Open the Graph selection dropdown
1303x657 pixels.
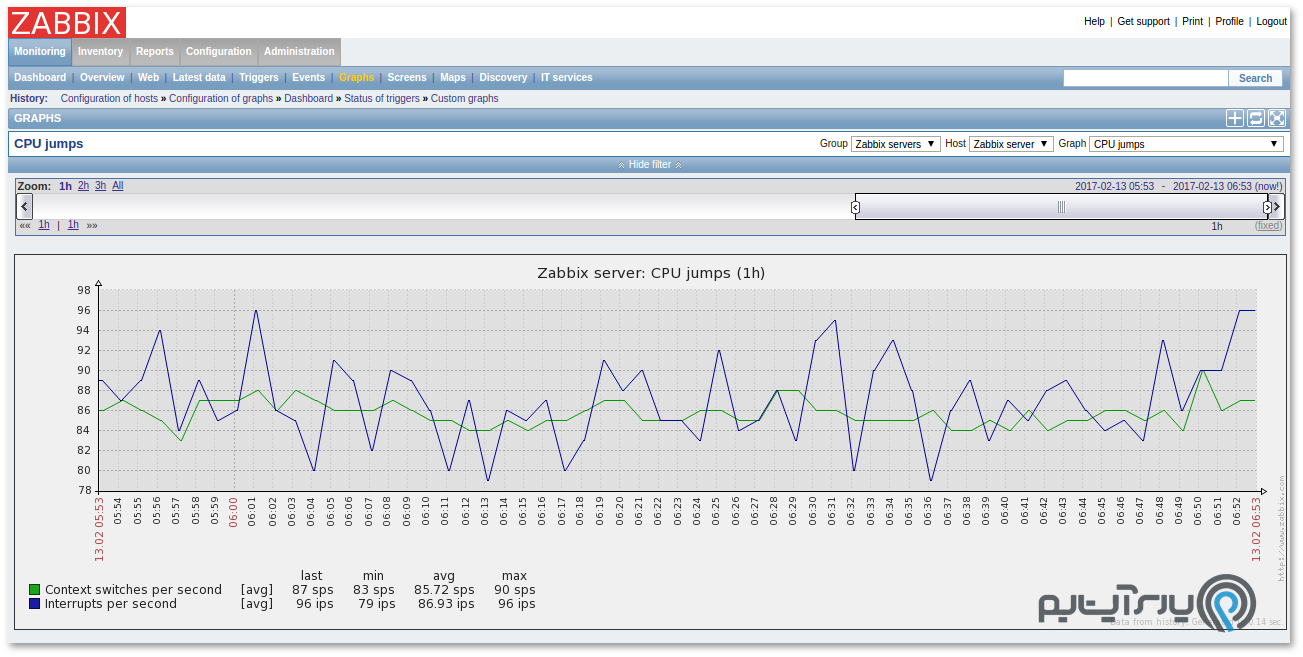coord(1186,144)
